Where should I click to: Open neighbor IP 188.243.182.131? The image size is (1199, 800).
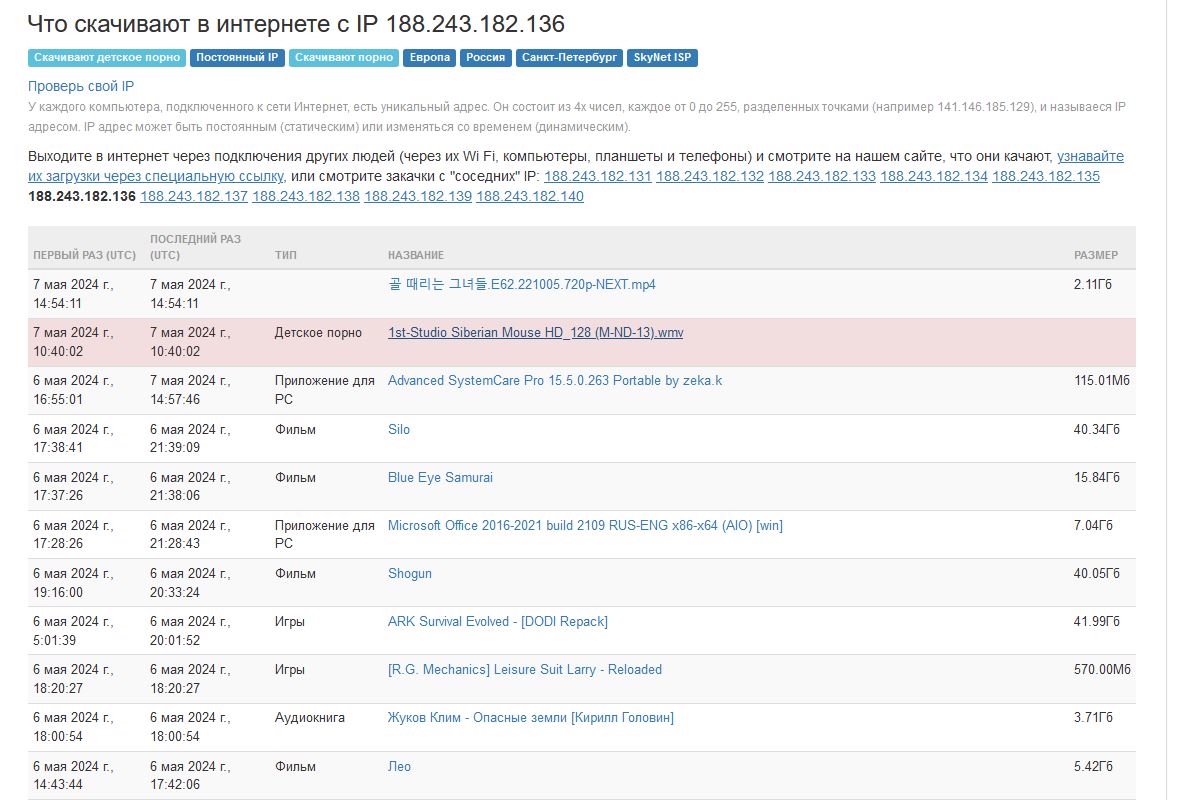(x=598, y=176)
